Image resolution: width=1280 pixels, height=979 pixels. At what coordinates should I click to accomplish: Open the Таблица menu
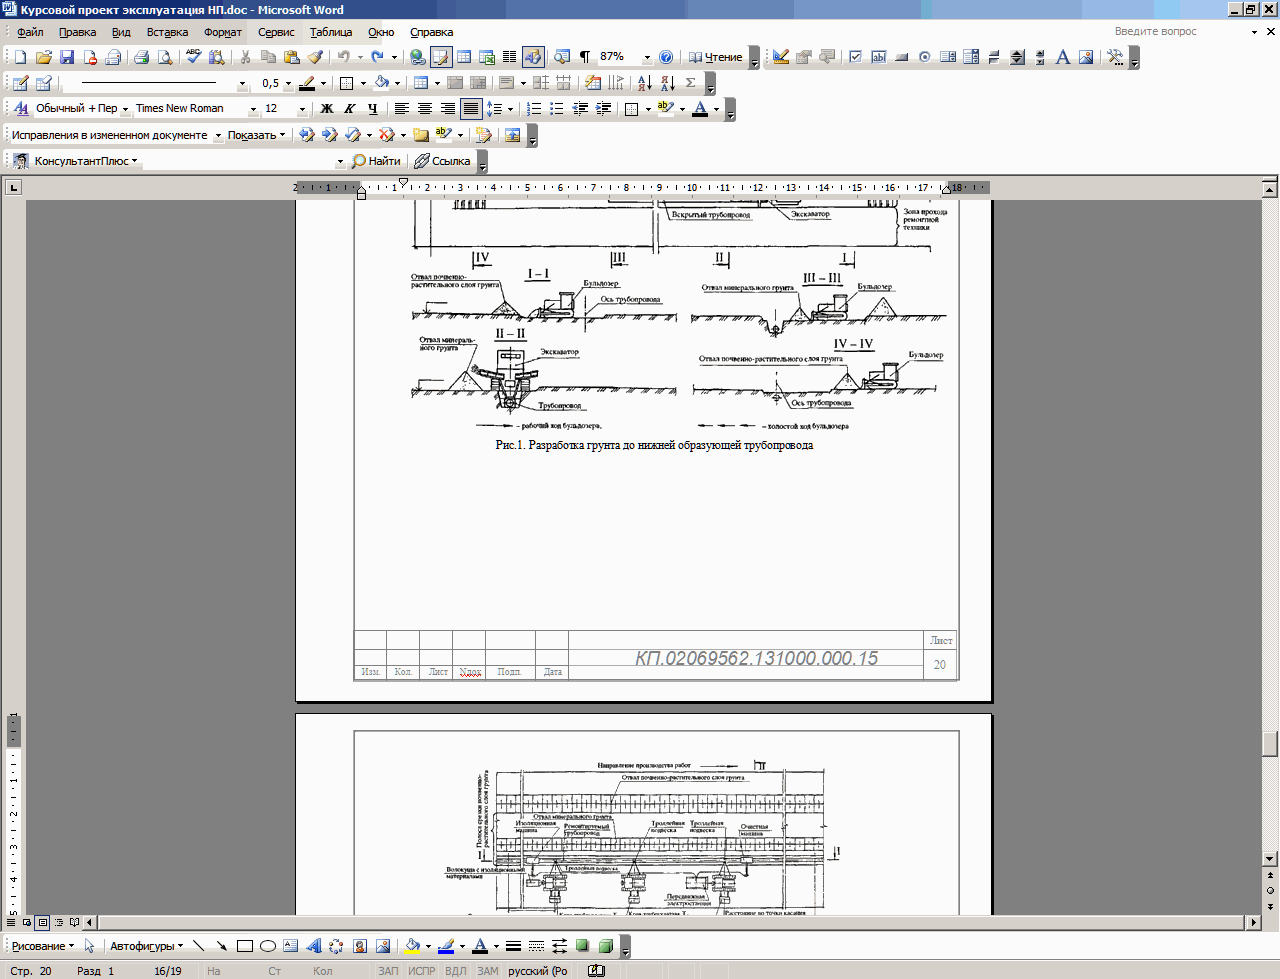pyautogui.click(x=331, y=32)
